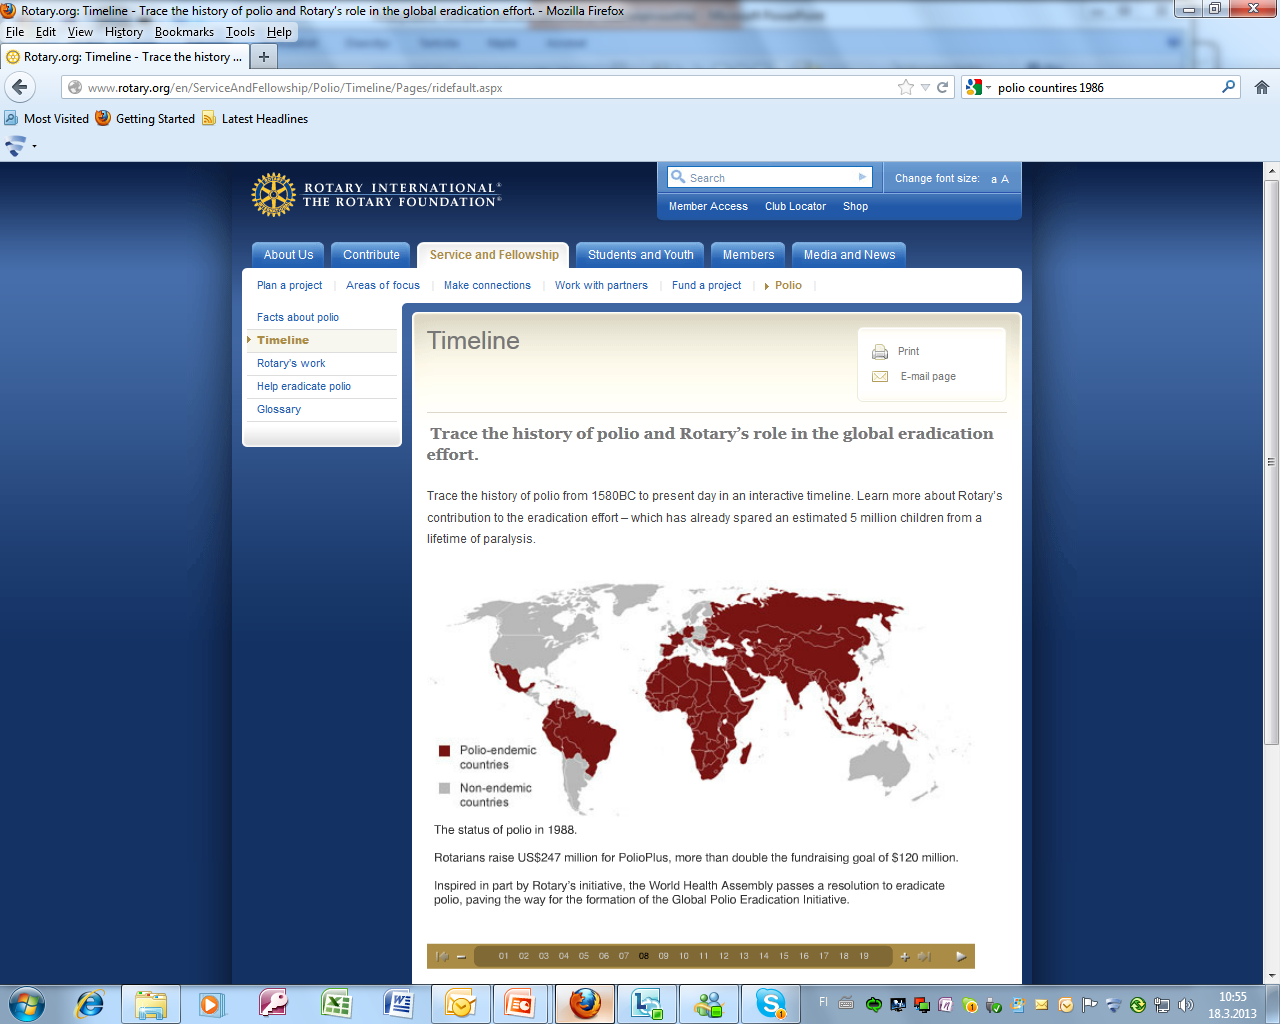The height and width of the screenshot is (1024, 1280).
Task: Open the dropdown beside the toolbar bird icon
Action: click(34, 146)
